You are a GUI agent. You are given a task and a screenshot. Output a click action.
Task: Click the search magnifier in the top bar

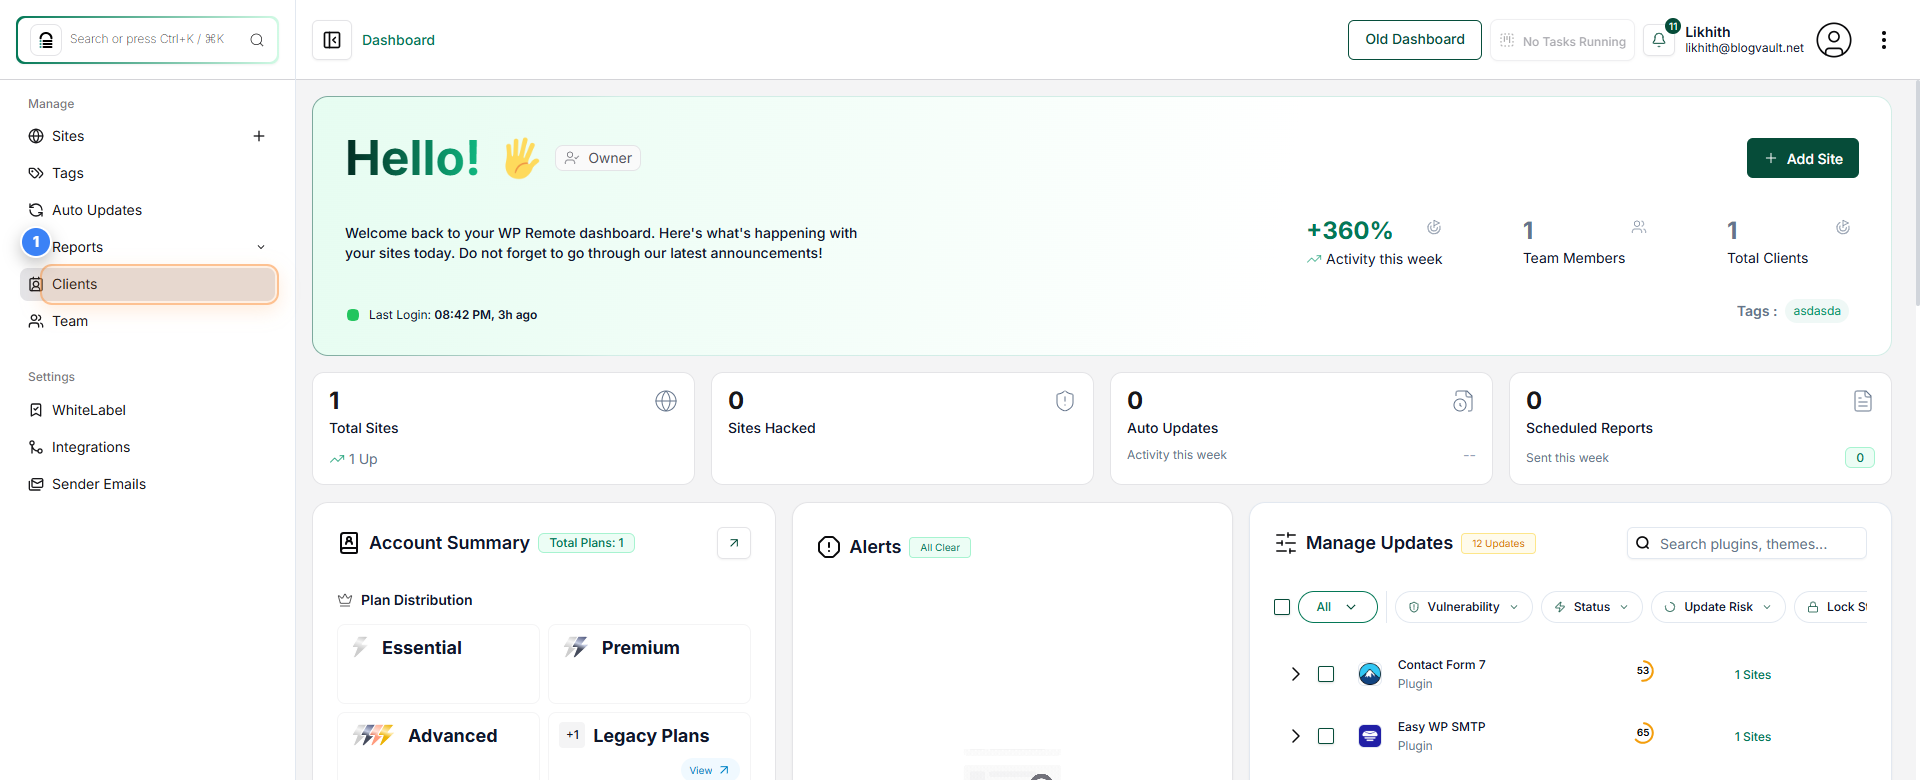pos(257,40)
